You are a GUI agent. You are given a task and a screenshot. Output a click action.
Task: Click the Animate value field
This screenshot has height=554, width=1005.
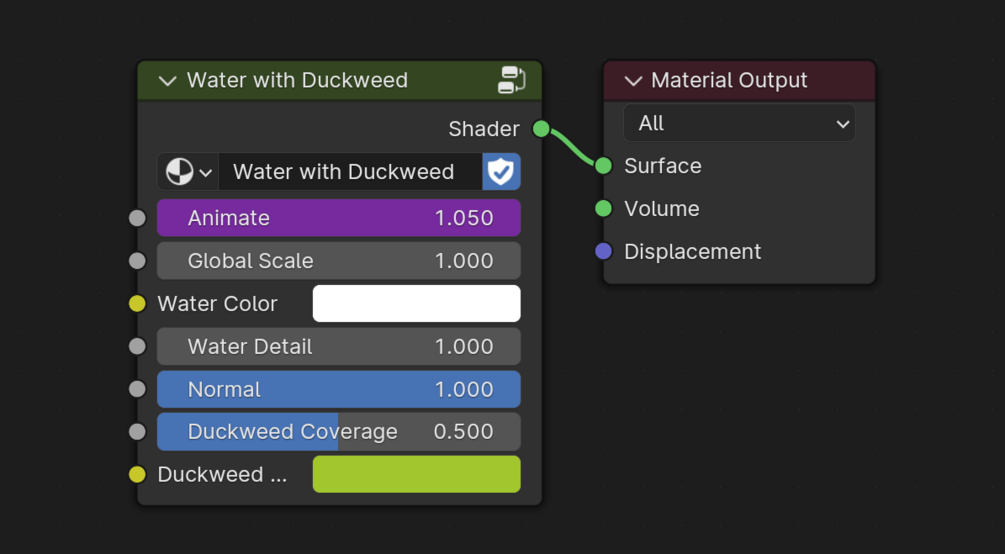pos(339,218)
